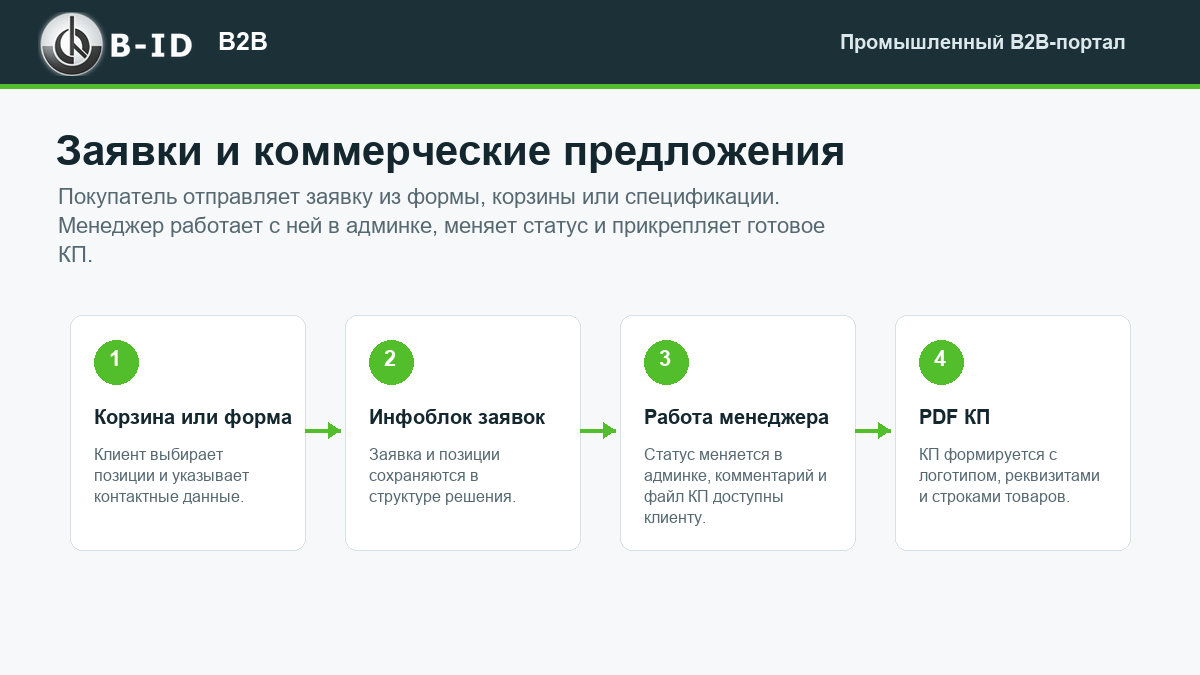The width and height of the screenshot is (1200, 675).
Task: Select the "Инфоблок заявок" card title
Action: click(457, 417)
